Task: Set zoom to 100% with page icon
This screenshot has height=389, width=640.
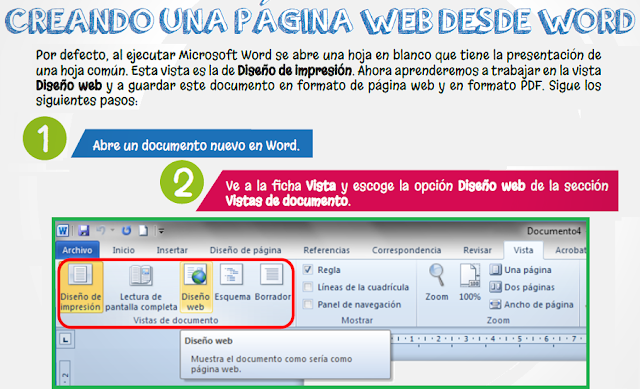Action: pyautogui.click(x=469, y=282)
